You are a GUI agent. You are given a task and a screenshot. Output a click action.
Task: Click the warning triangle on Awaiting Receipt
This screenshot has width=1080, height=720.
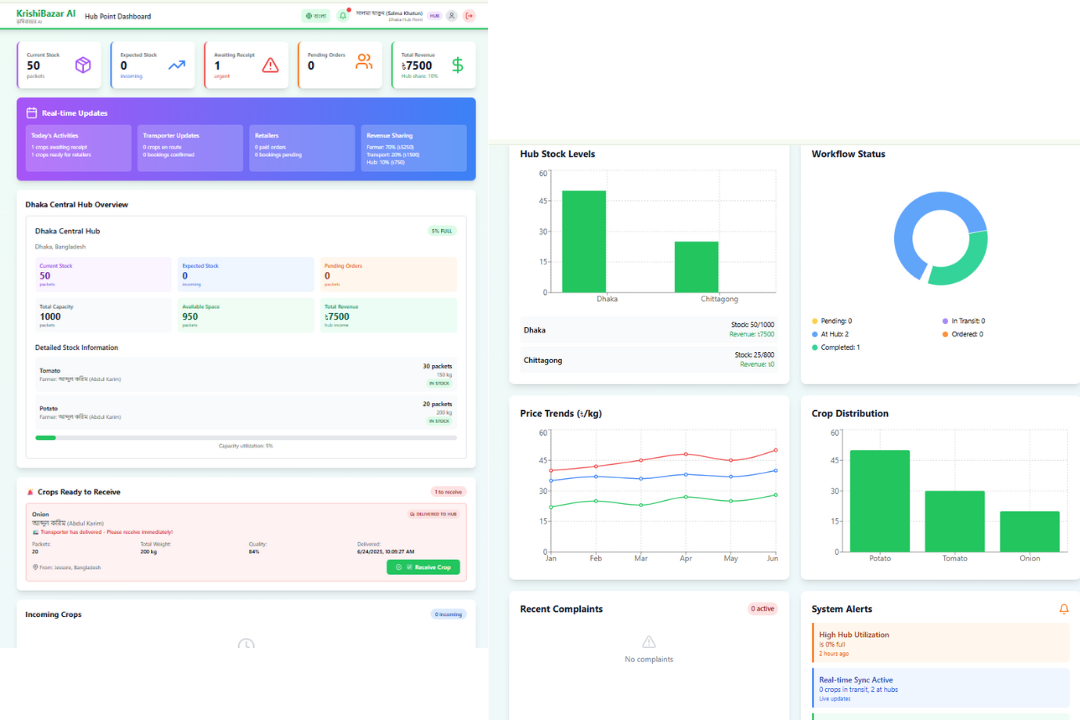tap(270, 65)
